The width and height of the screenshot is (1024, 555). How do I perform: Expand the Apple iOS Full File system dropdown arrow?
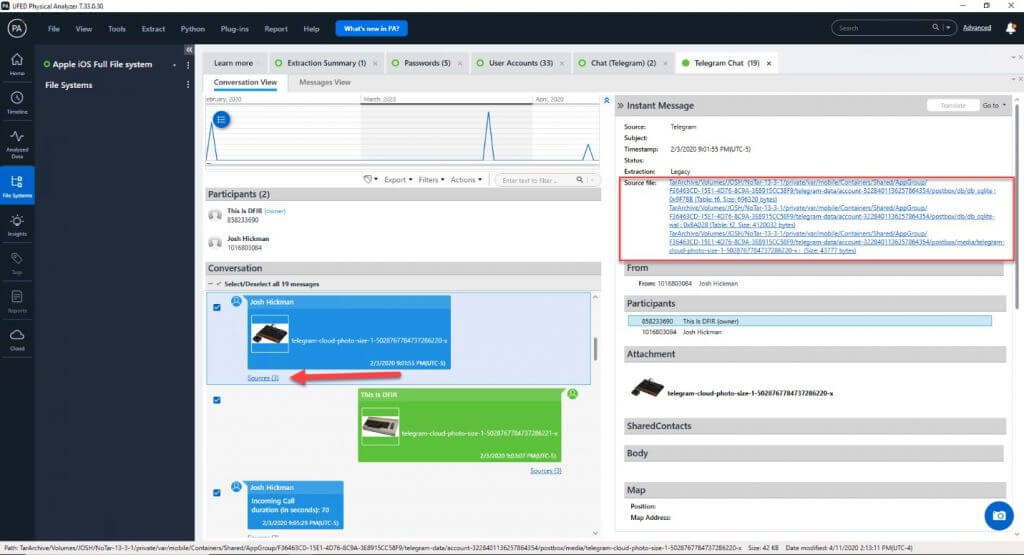[174, 65]
